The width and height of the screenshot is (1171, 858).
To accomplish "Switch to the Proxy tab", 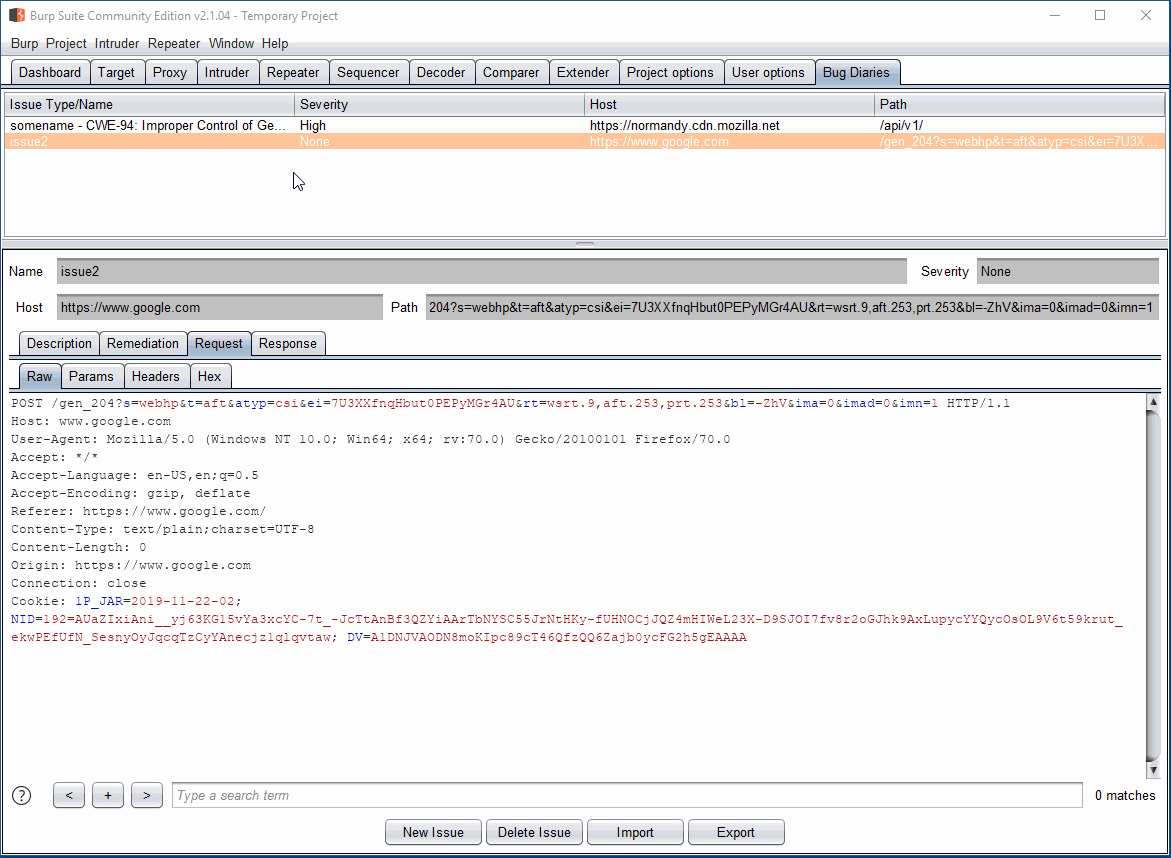I will (x=170, y=72).
